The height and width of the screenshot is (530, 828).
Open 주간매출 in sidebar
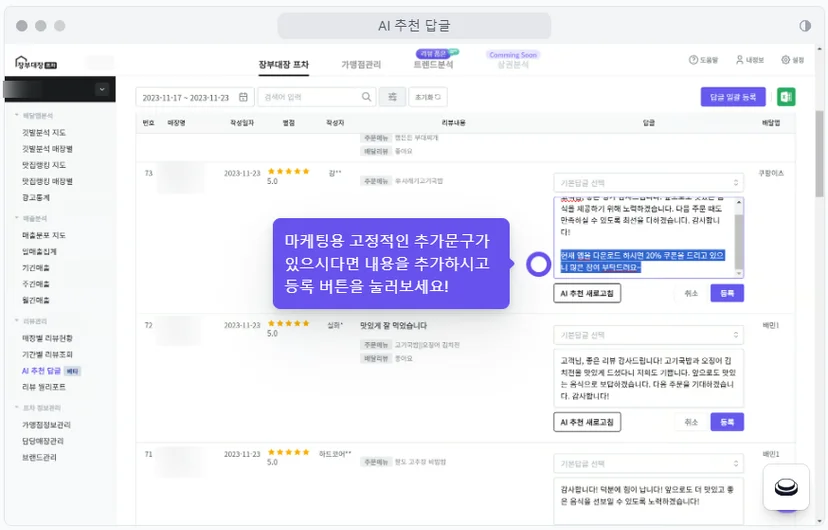point(35,284)
